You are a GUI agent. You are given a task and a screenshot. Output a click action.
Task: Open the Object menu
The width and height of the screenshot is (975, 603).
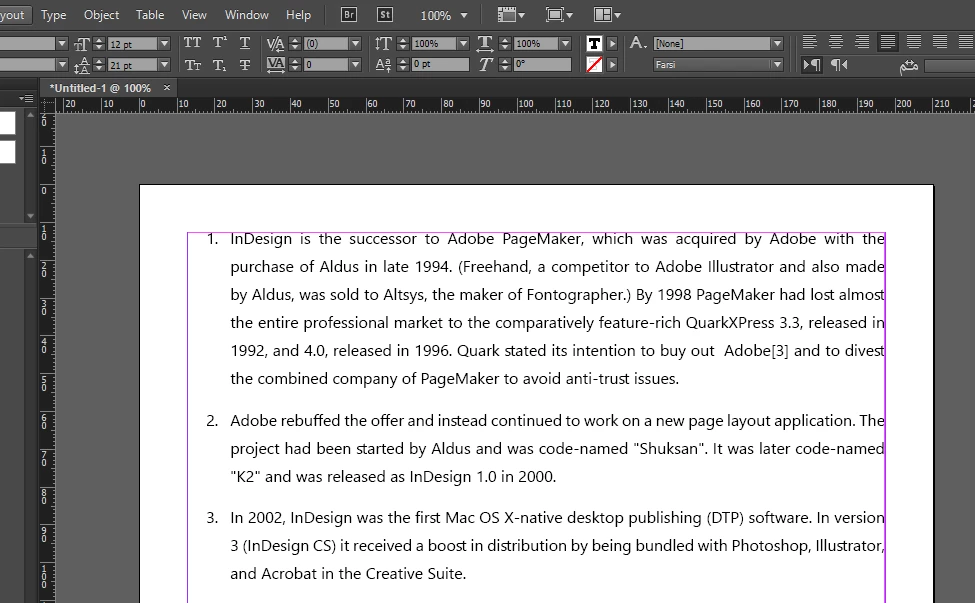pos(101,15)
